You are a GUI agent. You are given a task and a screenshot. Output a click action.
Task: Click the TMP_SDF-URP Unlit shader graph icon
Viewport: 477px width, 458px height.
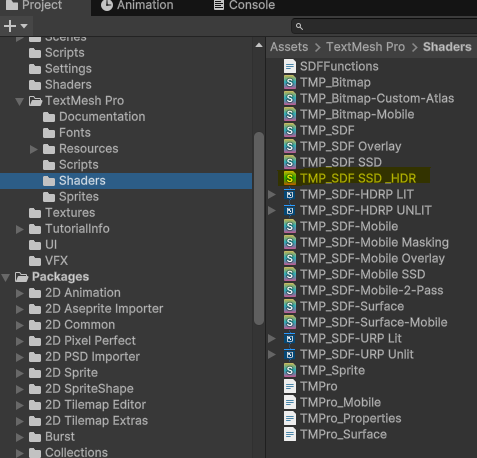[x=290, y=354]
